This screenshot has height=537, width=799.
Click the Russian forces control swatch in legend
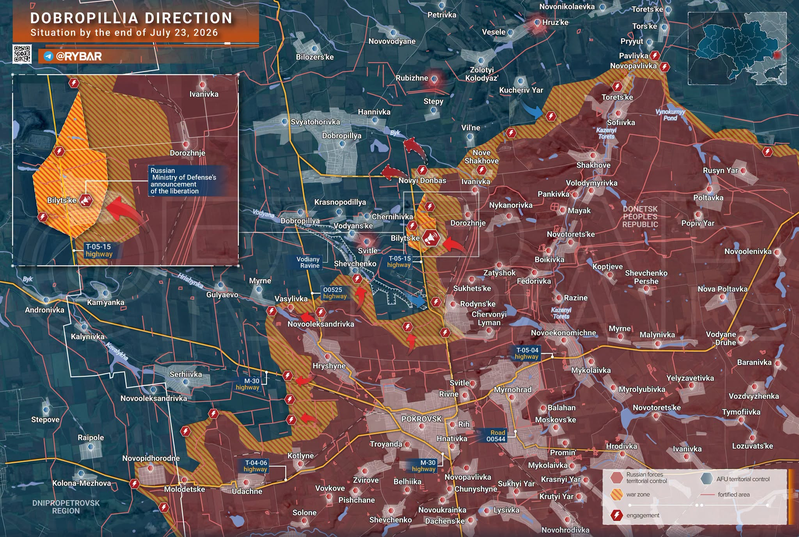point(617,478)
